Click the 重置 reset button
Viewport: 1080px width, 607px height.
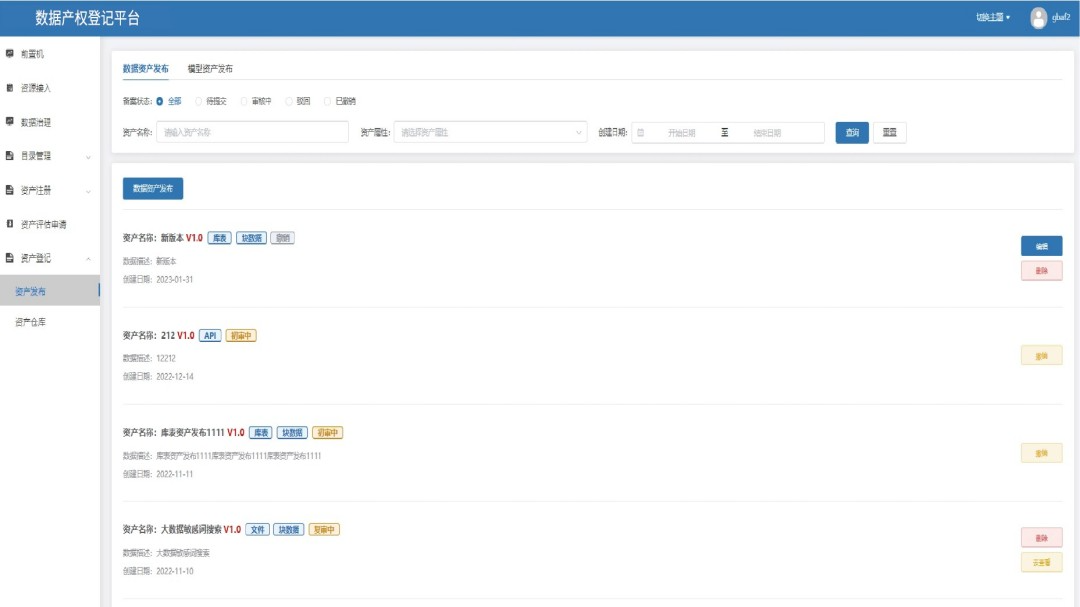[x=889, y=132]
